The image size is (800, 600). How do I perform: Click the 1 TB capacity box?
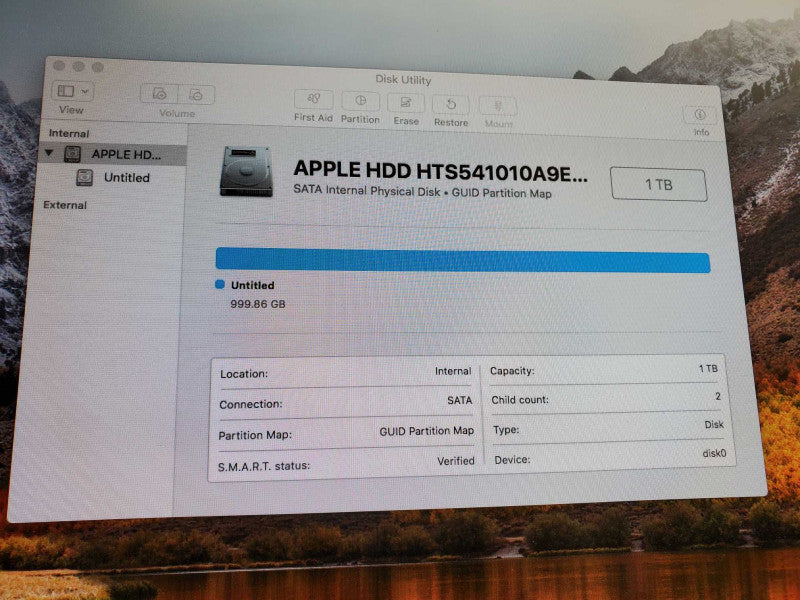click(x=659, y=184)
